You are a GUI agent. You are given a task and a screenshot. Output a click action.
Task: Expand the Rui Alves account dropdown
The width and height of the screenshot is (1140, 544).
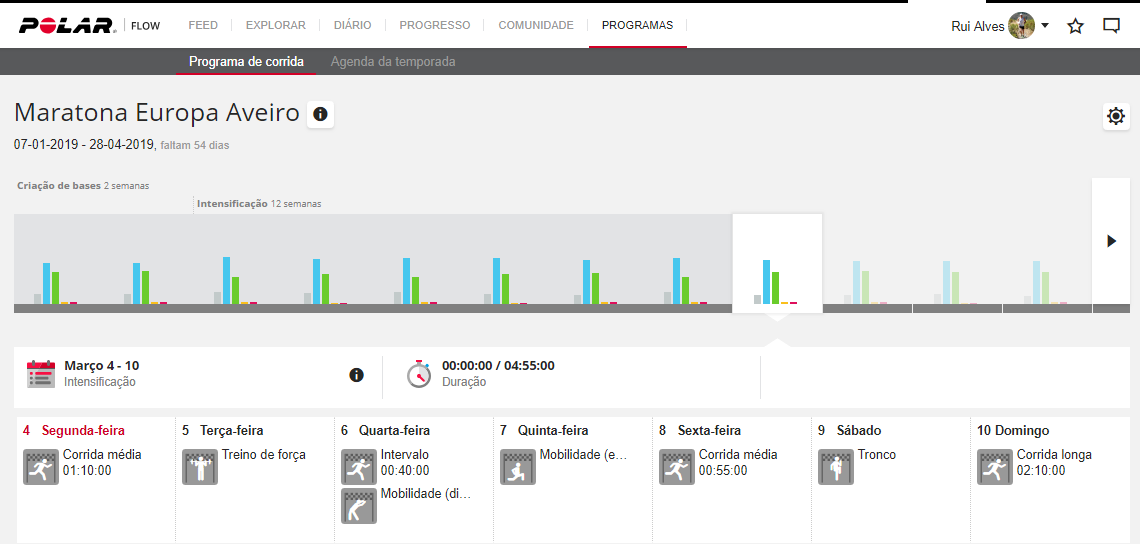(1045, 26)
